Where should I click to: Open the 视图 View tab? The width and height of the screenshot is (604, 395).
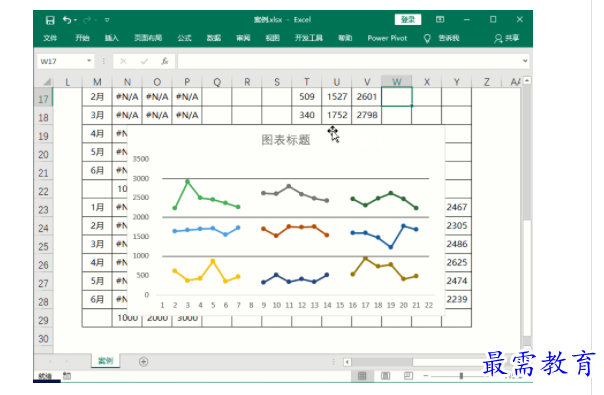pos(272,38)
